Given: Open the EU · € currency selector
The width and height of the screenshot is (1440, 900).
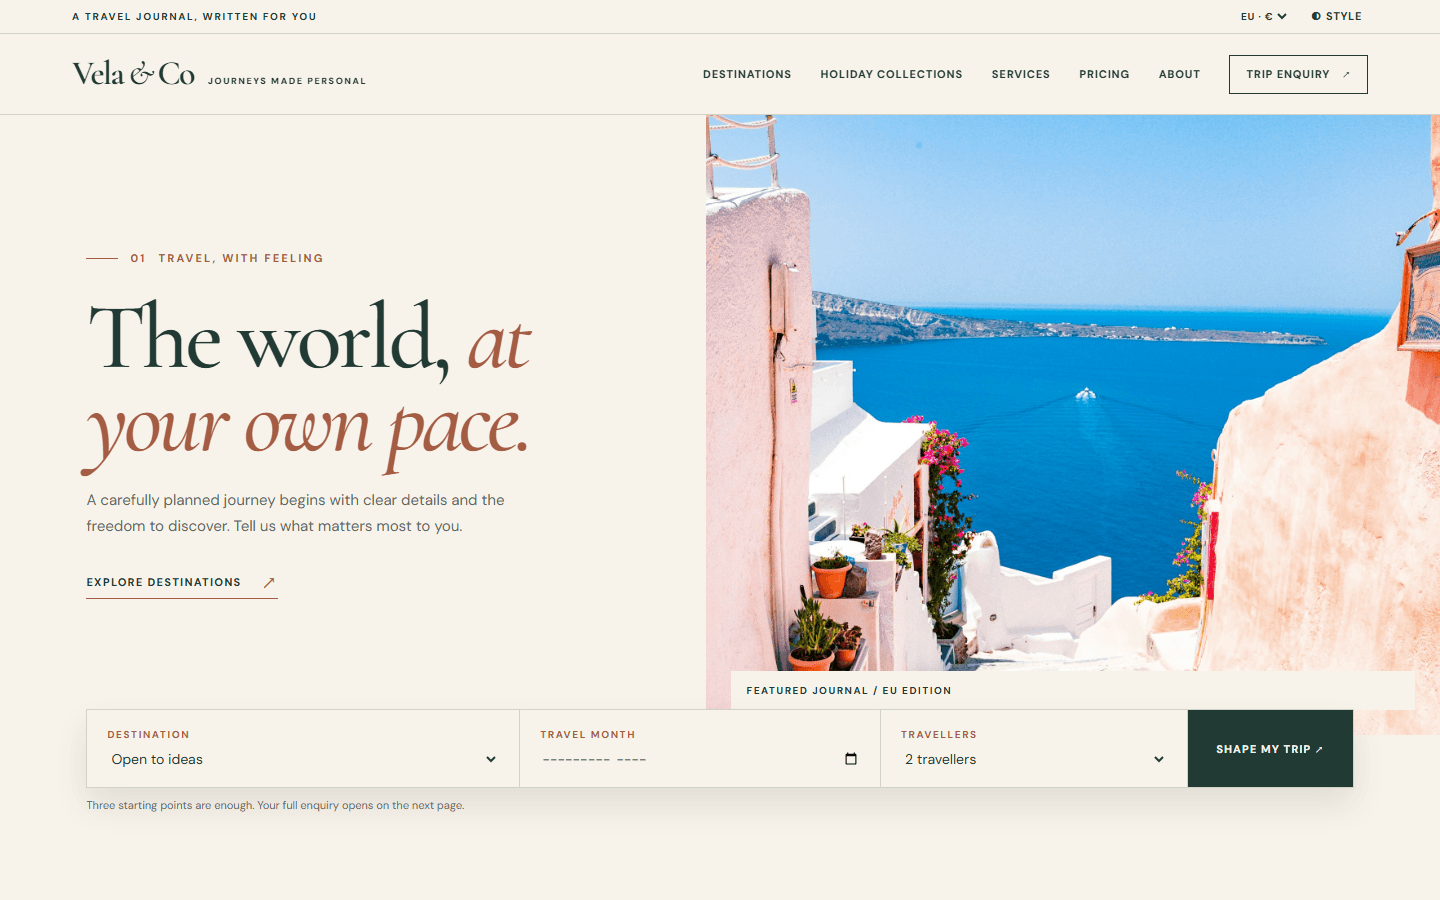Looking at the screenshot, I should 1264,16.
